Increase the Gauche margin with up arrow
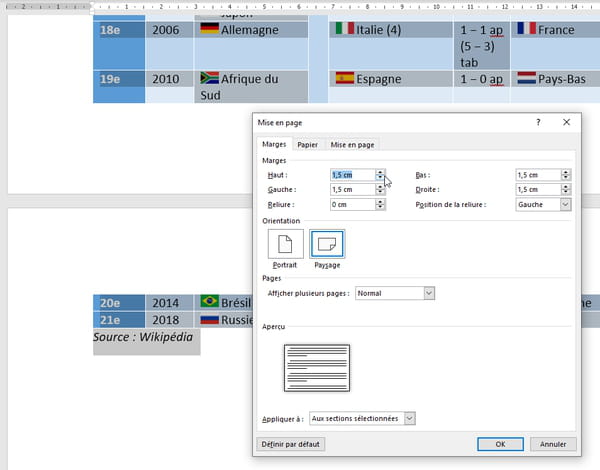Image resolution: width=600 pixels, height=470 pixels. pyautogui.click(x=380, y=187)
